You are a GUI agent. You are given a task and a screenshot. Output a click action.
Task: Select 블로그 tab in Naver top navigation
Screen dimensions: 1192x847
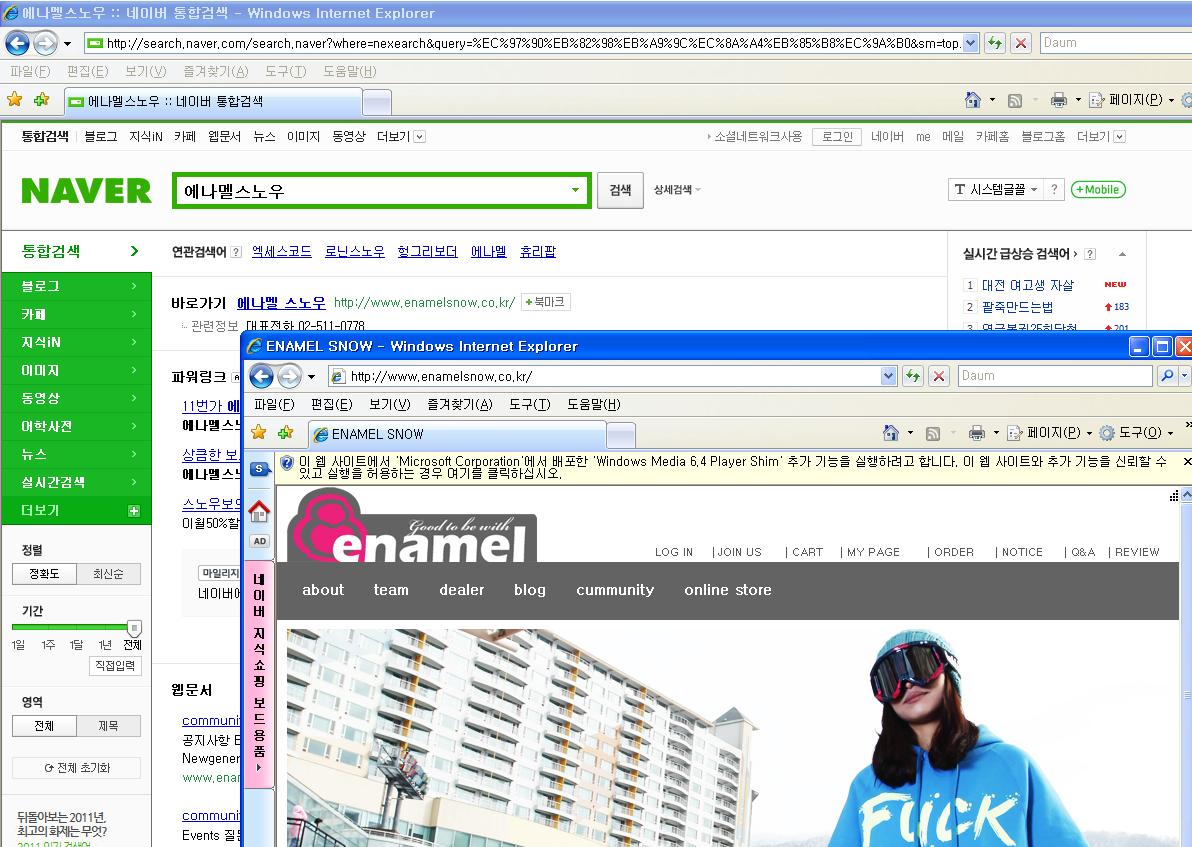tap(100, 136)
